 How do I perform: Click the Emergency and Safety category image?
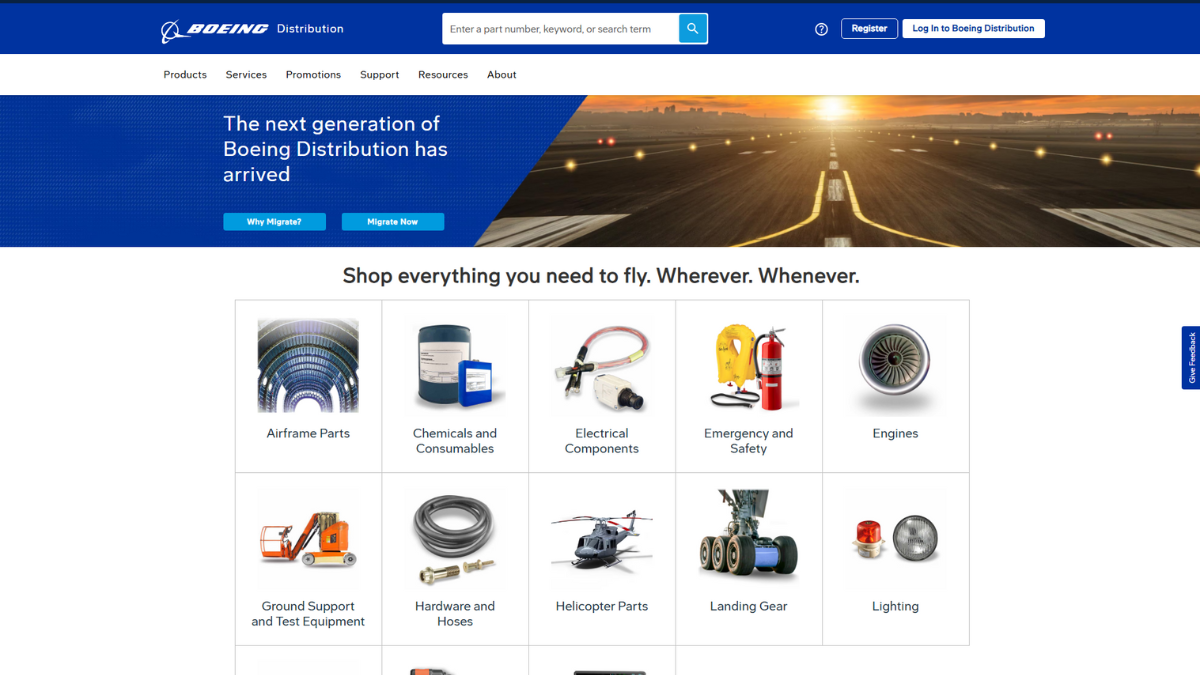(748, 365)
